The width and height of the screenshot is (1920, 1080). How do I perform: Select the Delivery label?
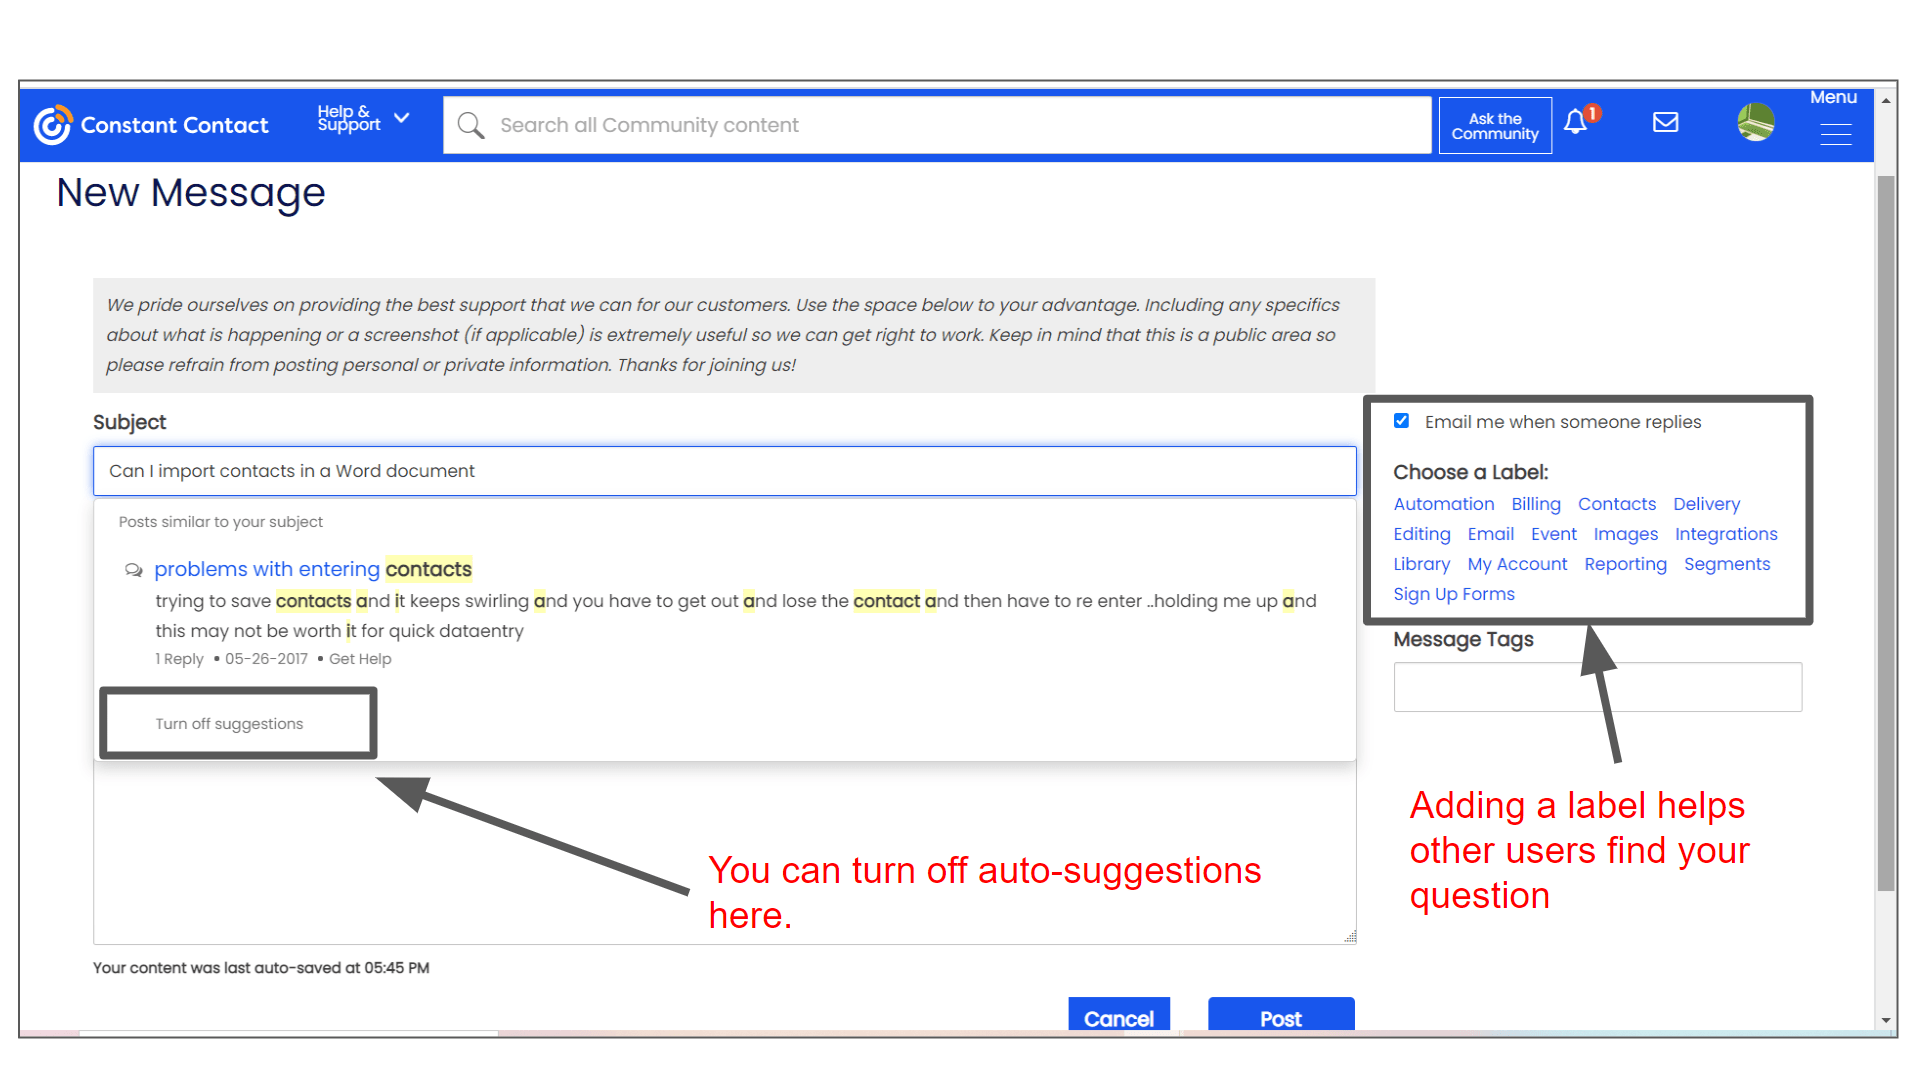tap(1706, 504)
